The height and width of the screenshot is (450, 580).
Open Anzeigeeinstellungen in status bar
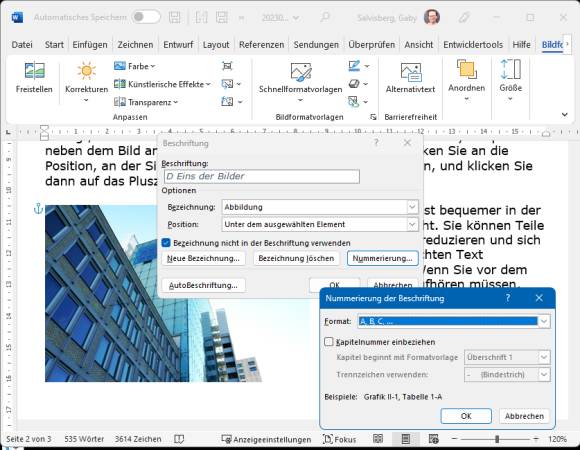[266, 439]
